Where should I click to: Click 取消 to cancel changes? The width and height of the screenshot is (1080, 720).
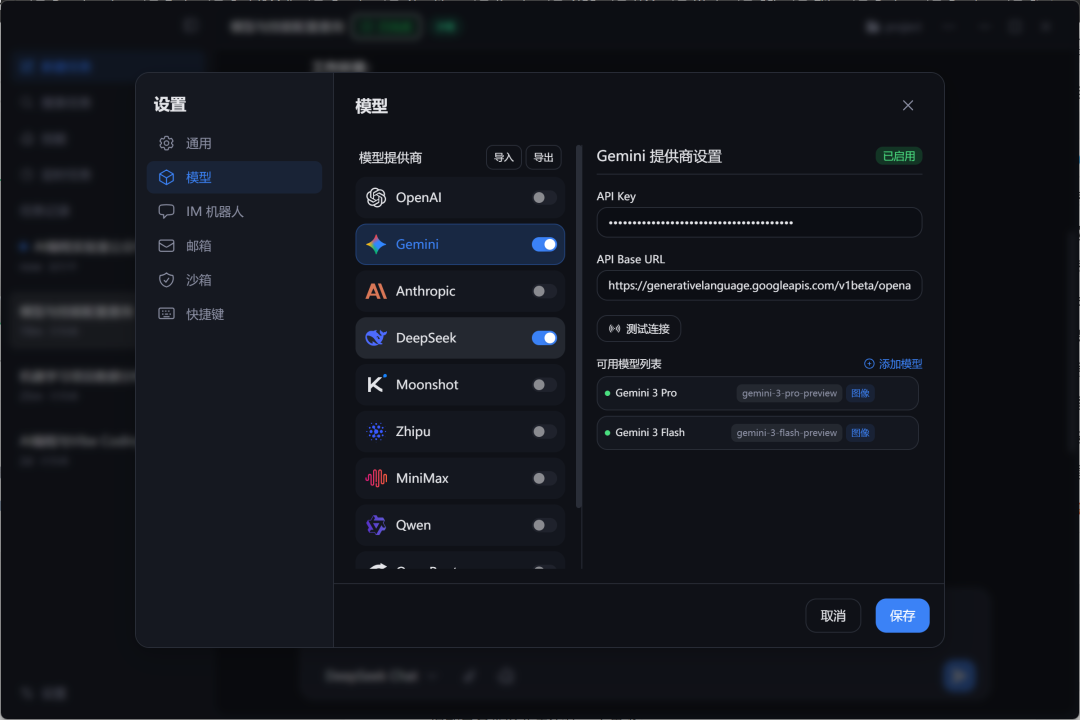click(833, 615)
